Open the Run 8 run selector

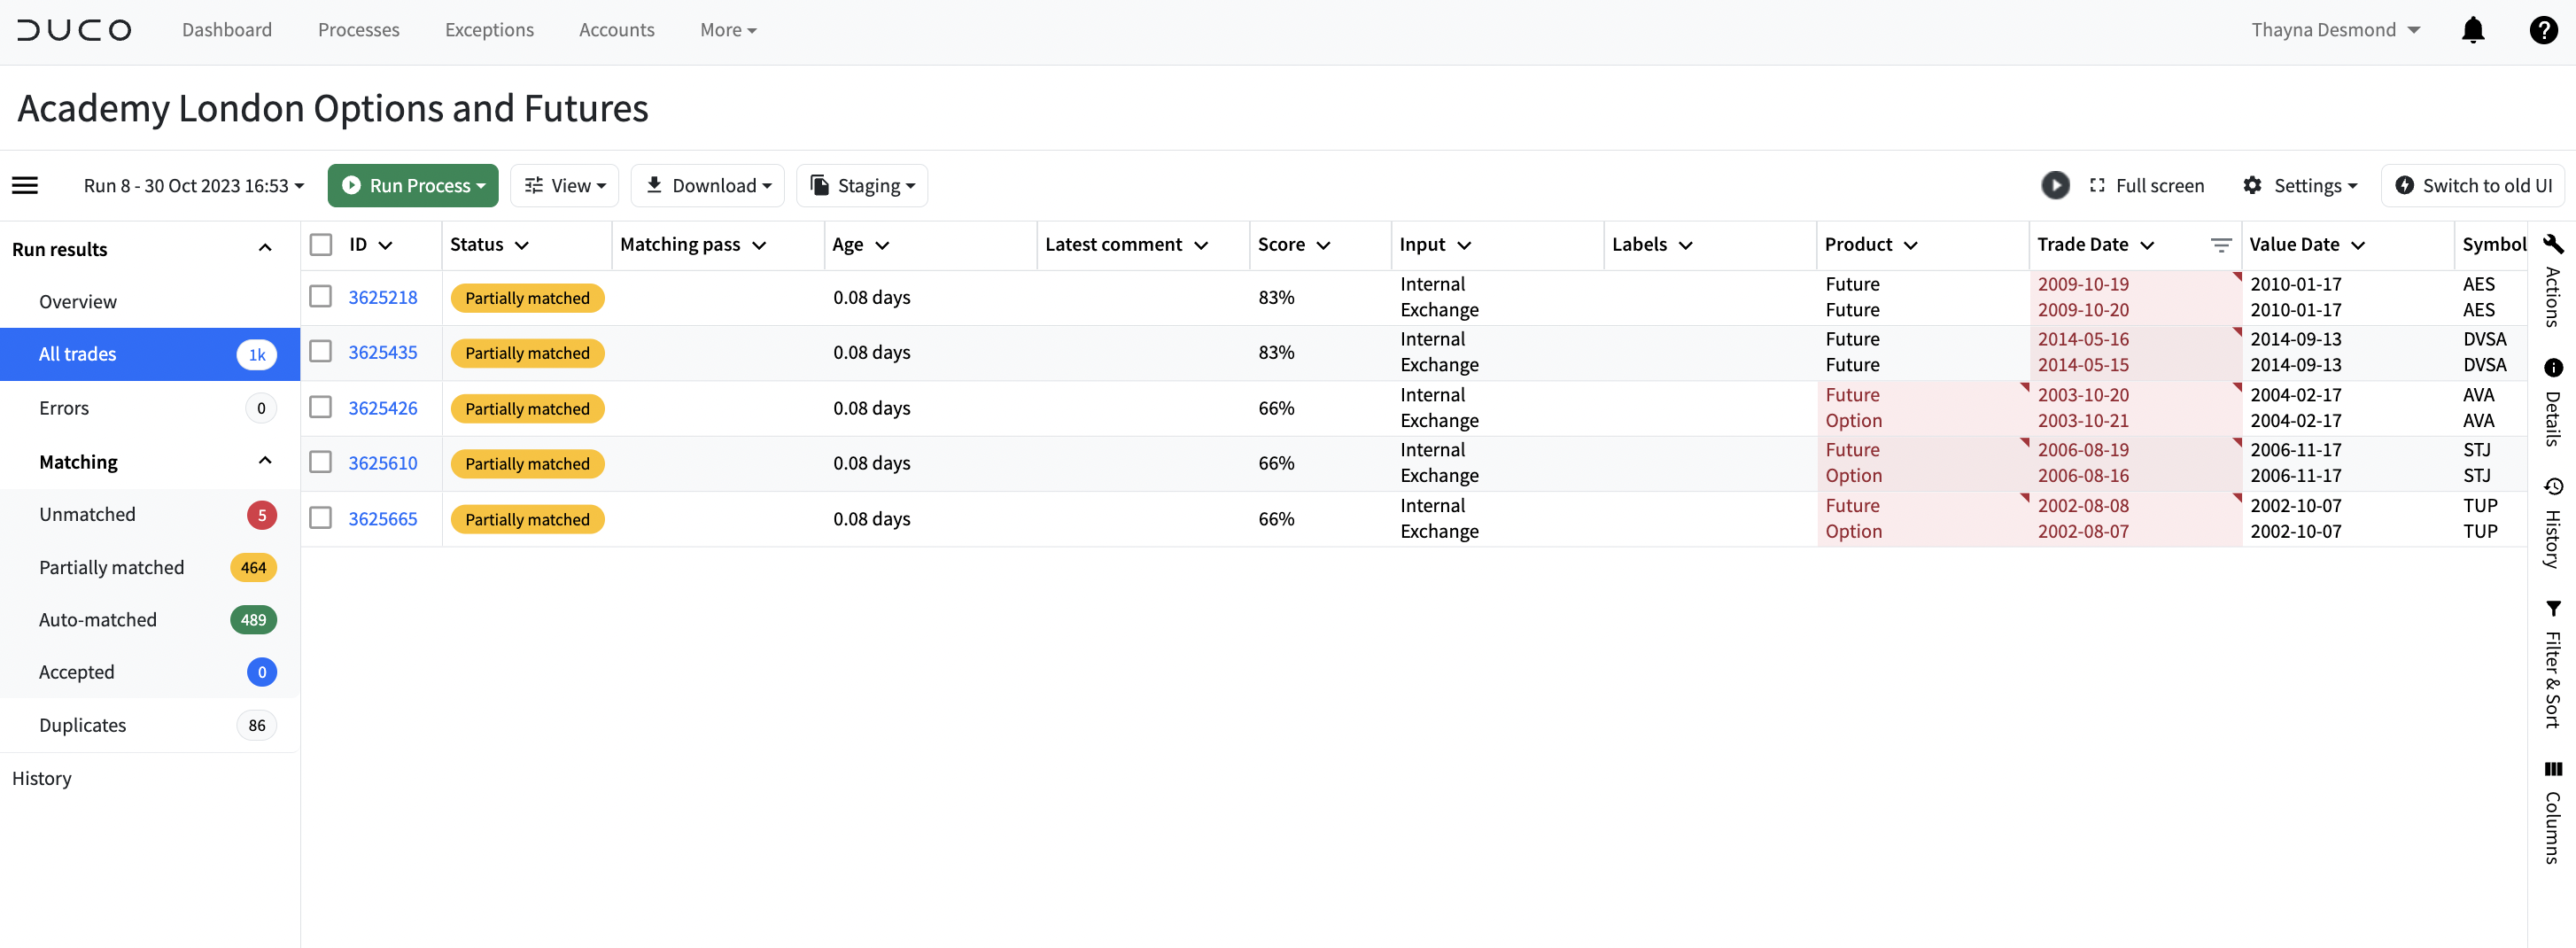(x=194, y=185)
